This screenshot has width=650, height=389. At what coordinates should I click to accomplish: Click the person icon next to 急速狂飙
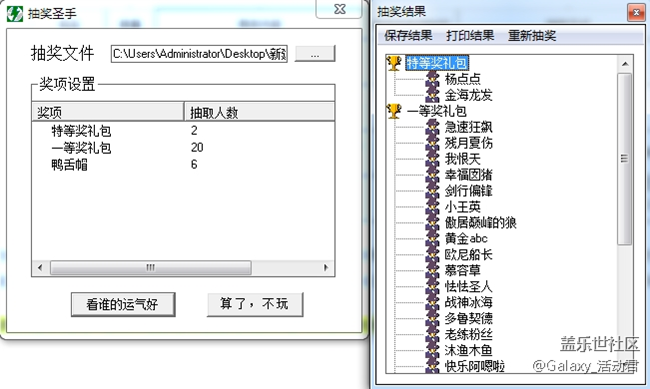click(x=433, y=127)
